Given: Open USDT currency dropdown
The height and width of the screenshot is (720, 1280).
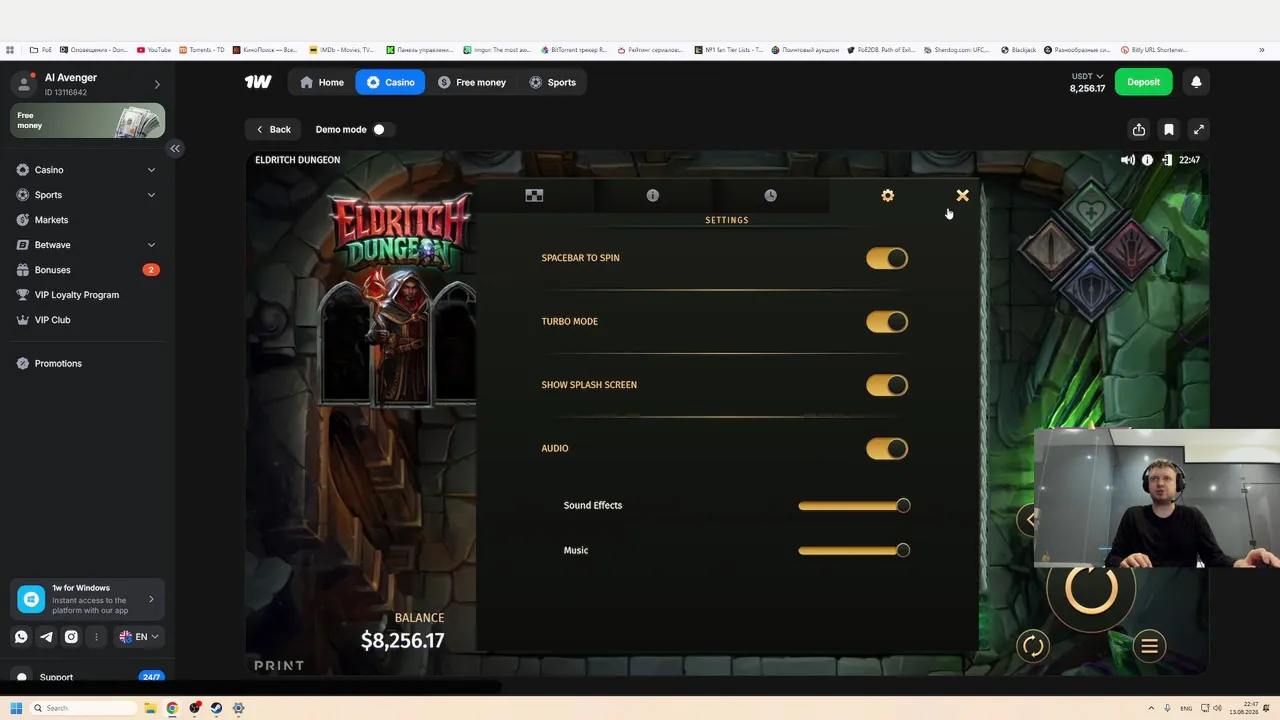Looking at the screenshot, I should coord(1088,76).
